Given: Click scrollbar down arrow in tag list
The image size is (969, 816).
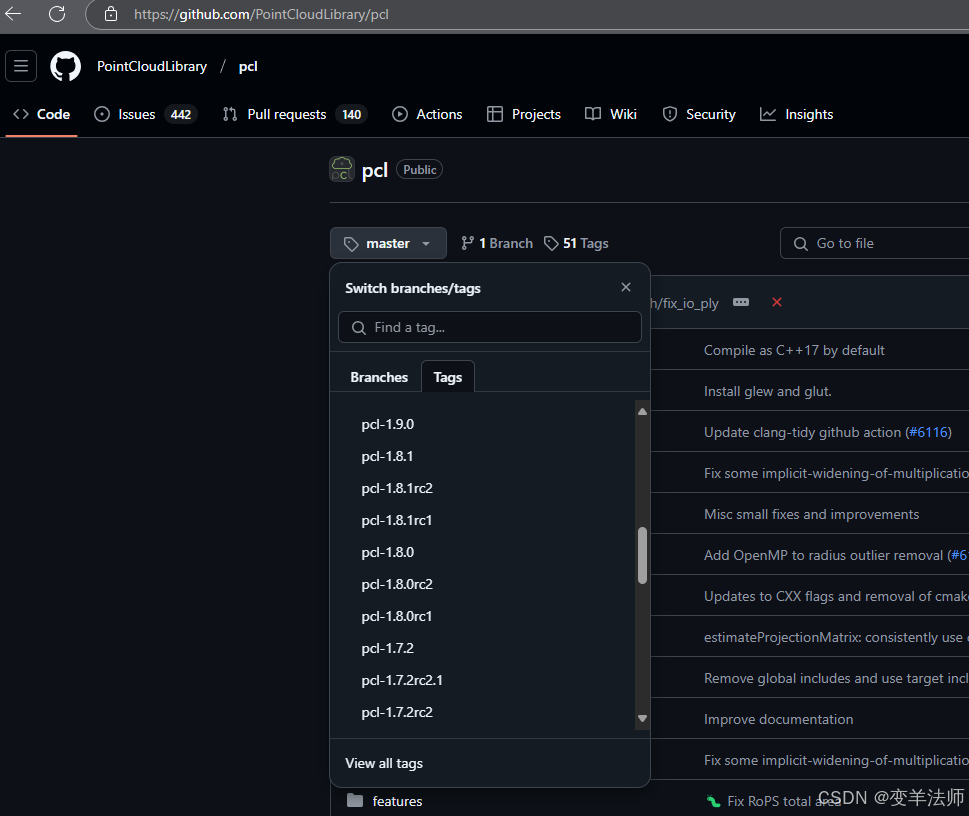Looking at the screenshot, I should coord(643,718).
